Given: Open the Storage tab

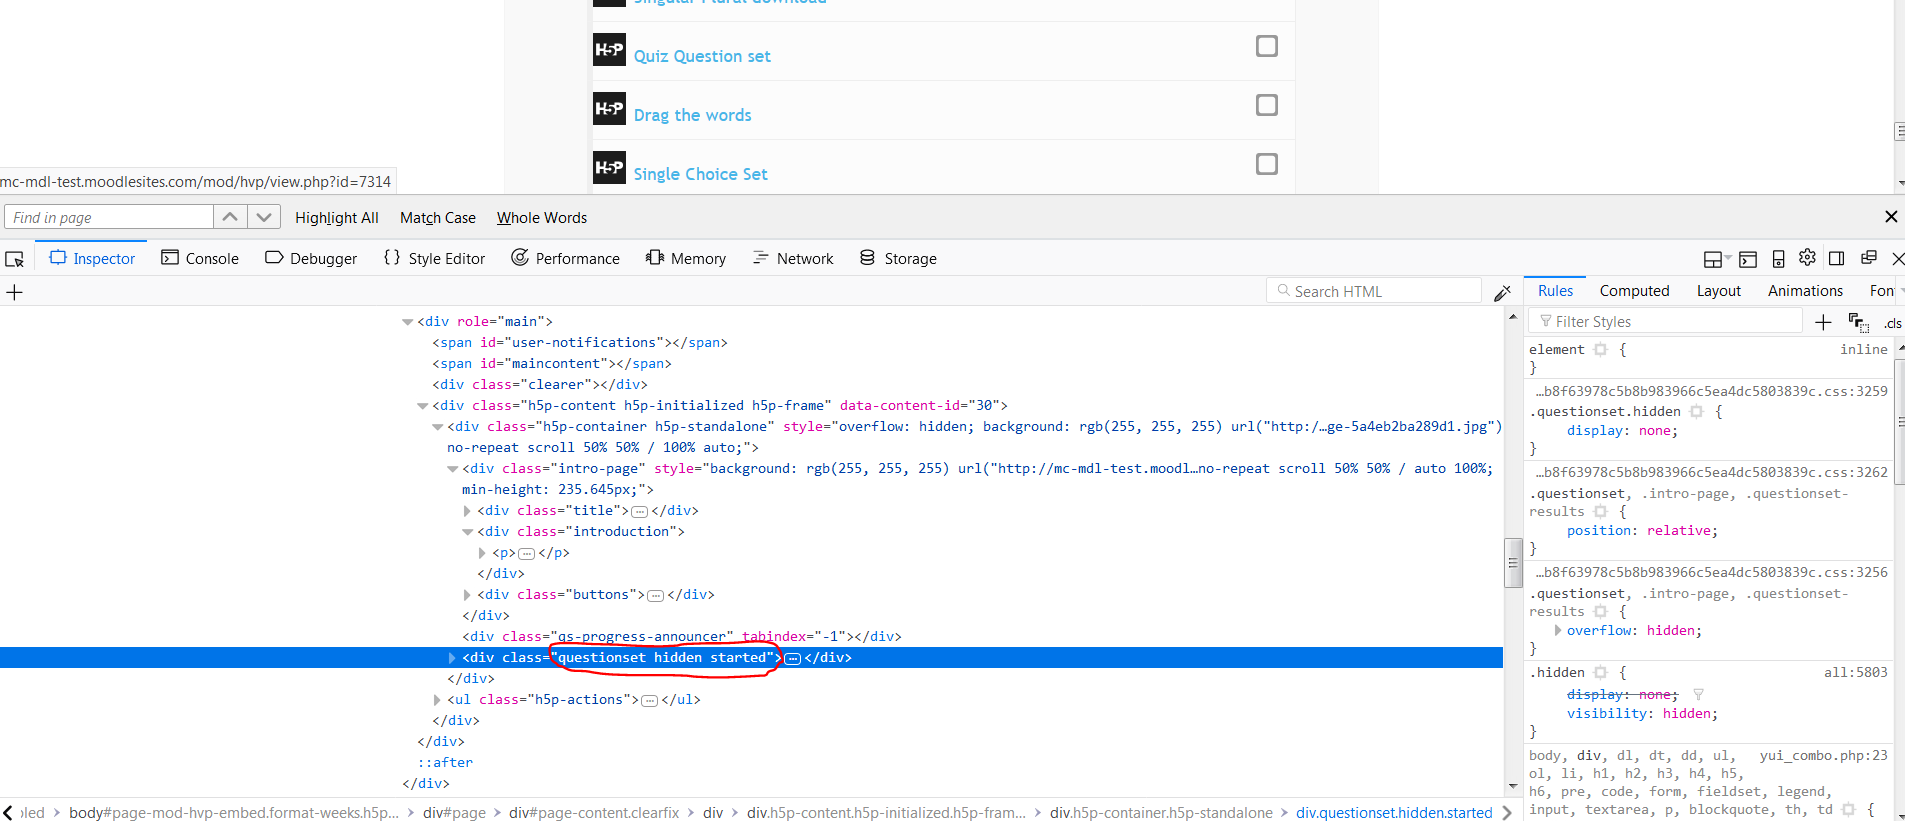Looking at the screenshot, I should [x=898, y=258].
